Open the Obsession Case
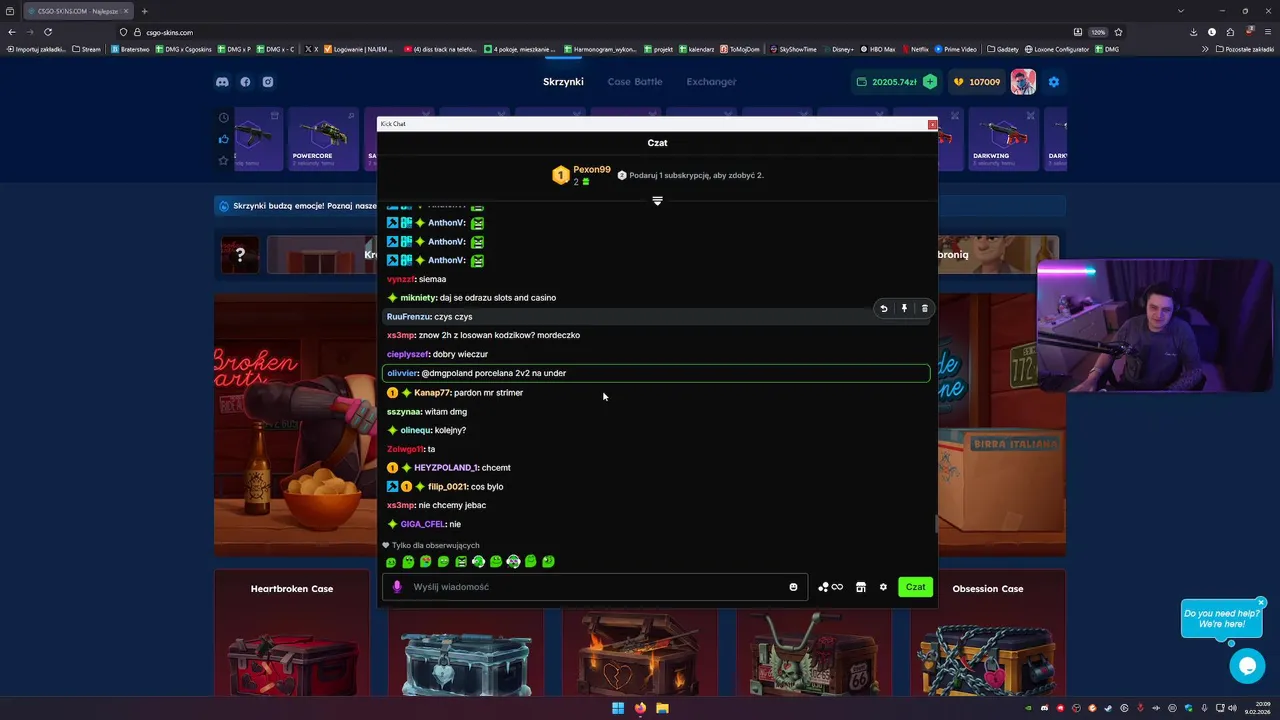1280x720 pixels. (988, 633)
